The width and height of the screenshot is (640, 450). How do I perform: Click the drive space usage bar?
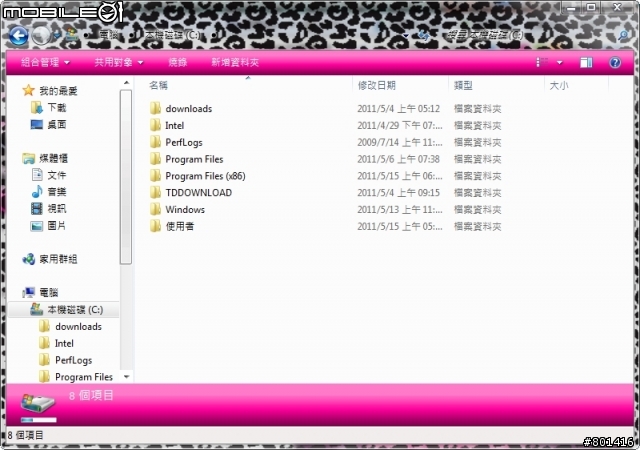39,420
